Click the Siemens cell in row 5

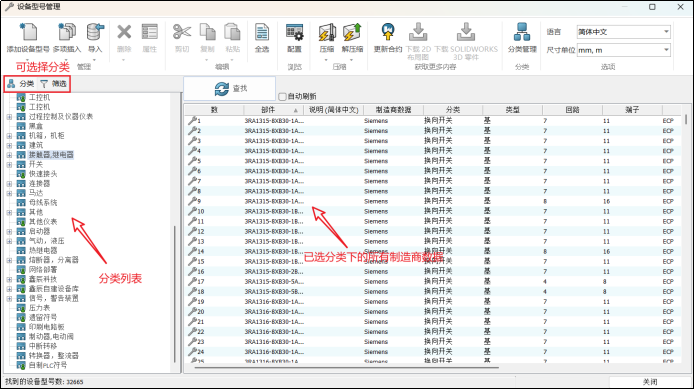[376, 161]
